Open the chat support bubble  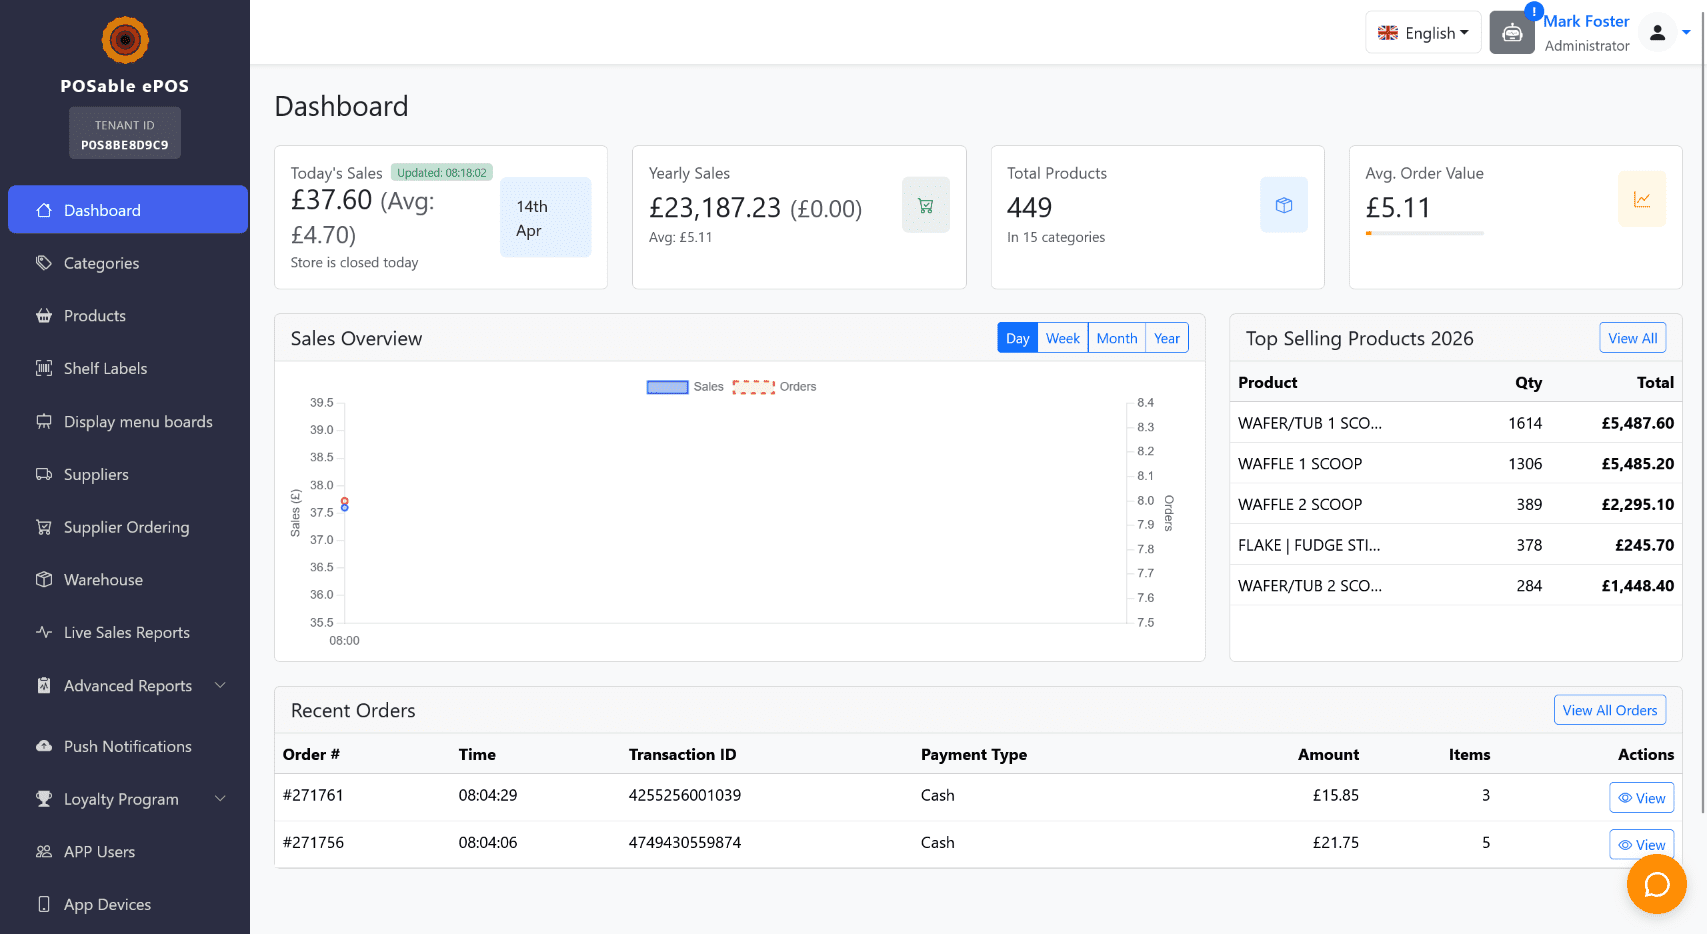(x=1656, y=885)
